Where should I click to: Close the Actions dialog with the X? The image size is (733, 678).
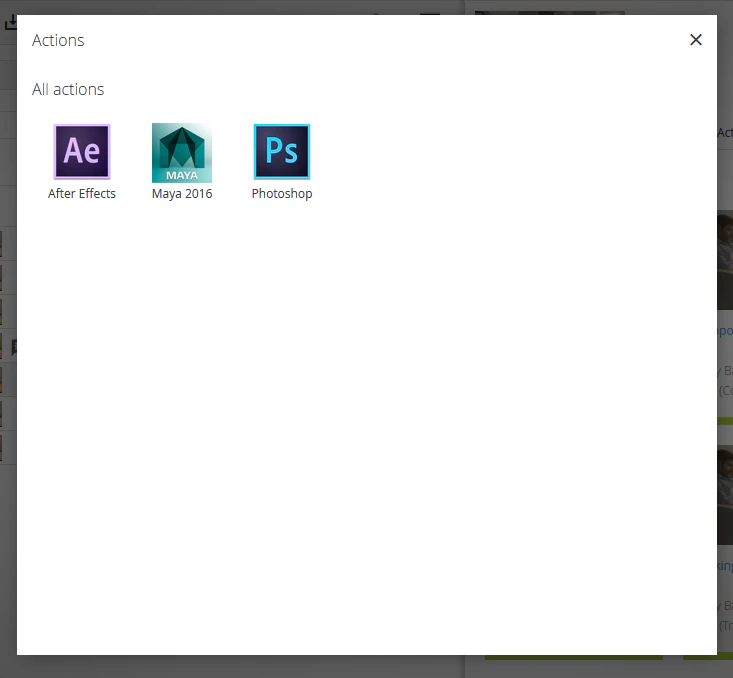tap(696, 40)
